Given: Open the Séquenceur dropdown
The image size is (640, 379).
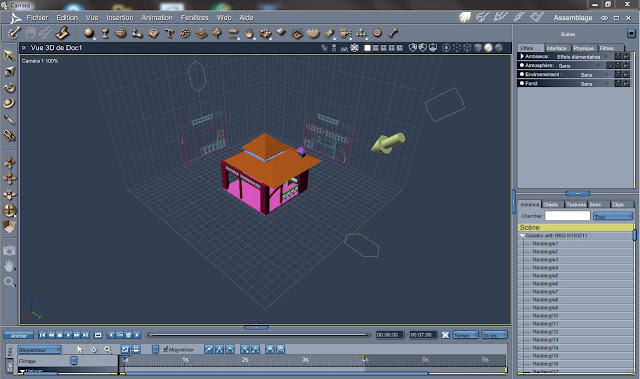Looking at the screenshot, I should pos(39,350).
